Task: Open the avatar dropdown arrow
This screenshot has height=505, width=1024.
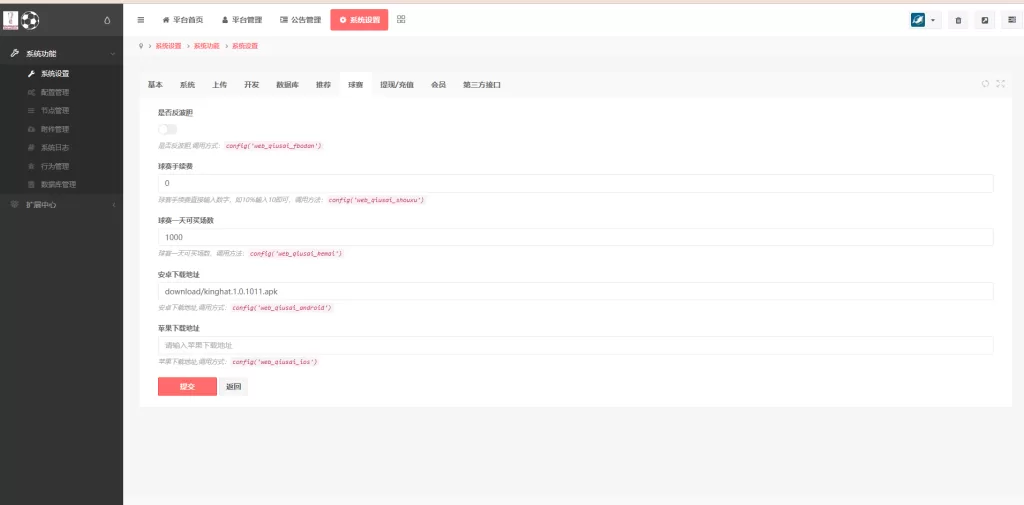Action: [x=933, y=20]
